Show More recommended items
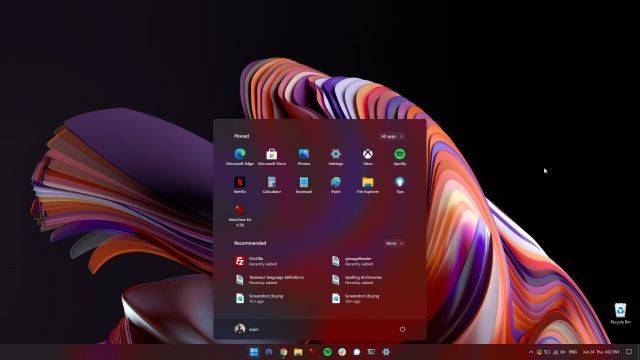The image size is (640, 360). [x=394, y=243]
